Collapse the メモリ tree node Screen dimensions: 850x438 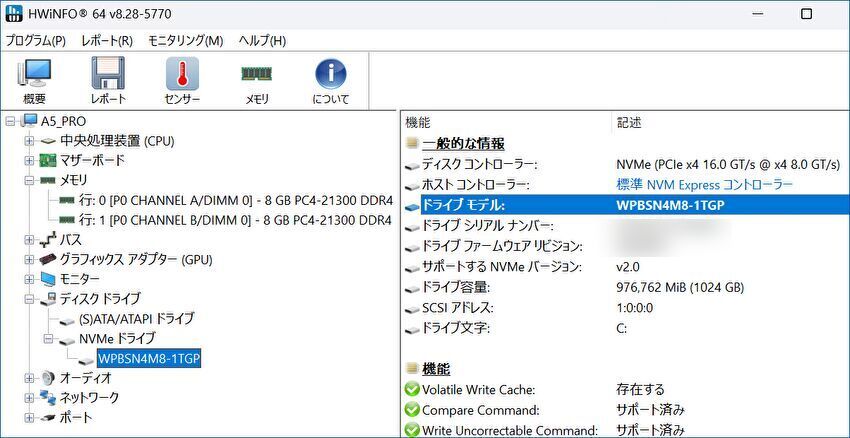[x=29, y=181]
